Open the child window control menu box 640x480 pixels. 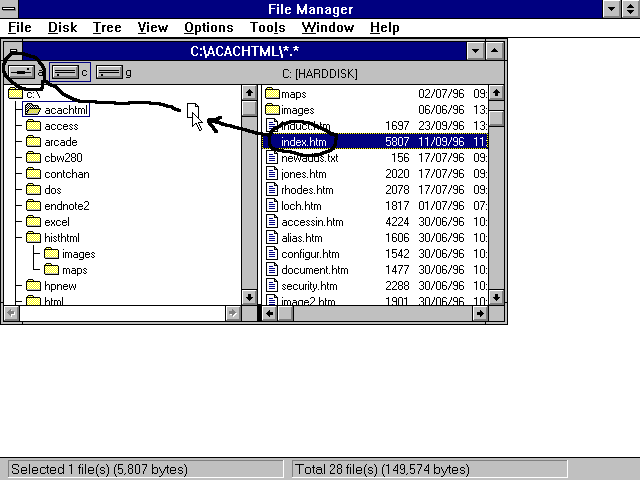click(x=13, y=50)
